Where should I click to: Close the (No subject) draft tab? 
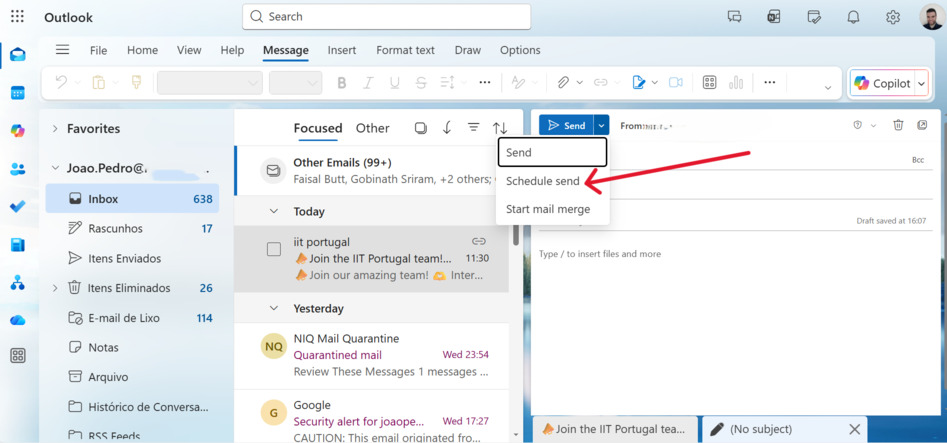(x=855, y=429)
